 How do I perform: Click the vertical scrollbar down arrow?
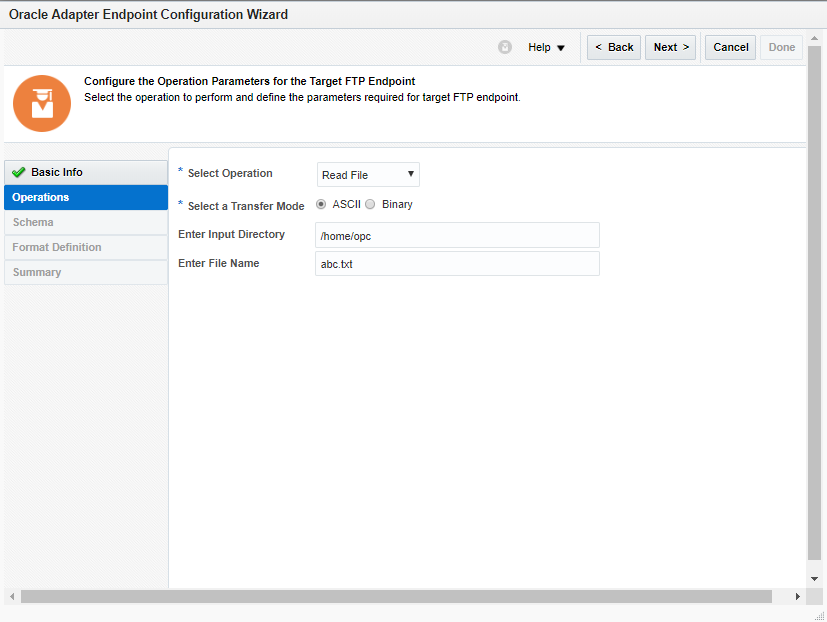pos(814,579)
